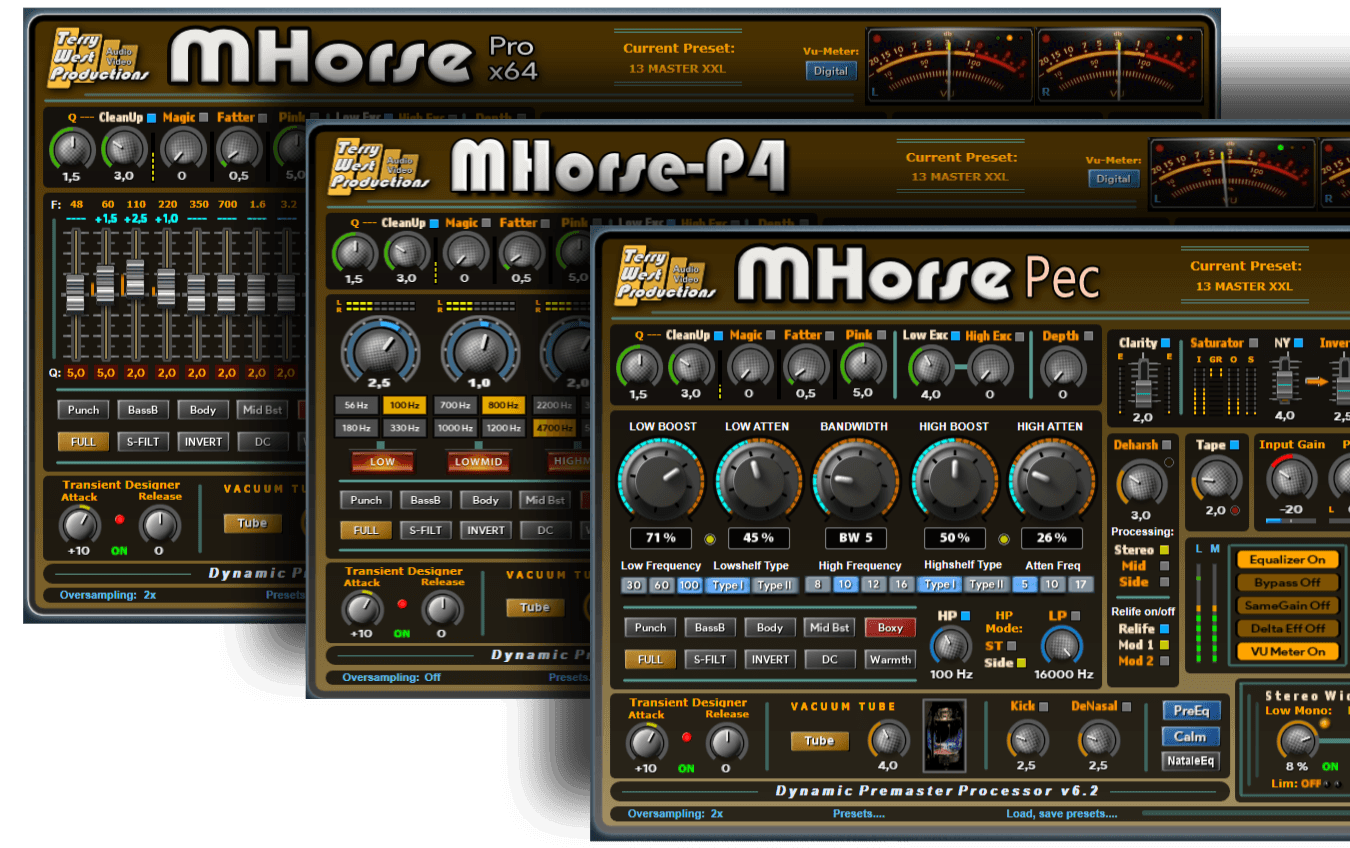The height and width of the screenshot is (848, 1350).
Task: Click the small red indicator beside Tape value 2,0
Action: click(1235, 510)
